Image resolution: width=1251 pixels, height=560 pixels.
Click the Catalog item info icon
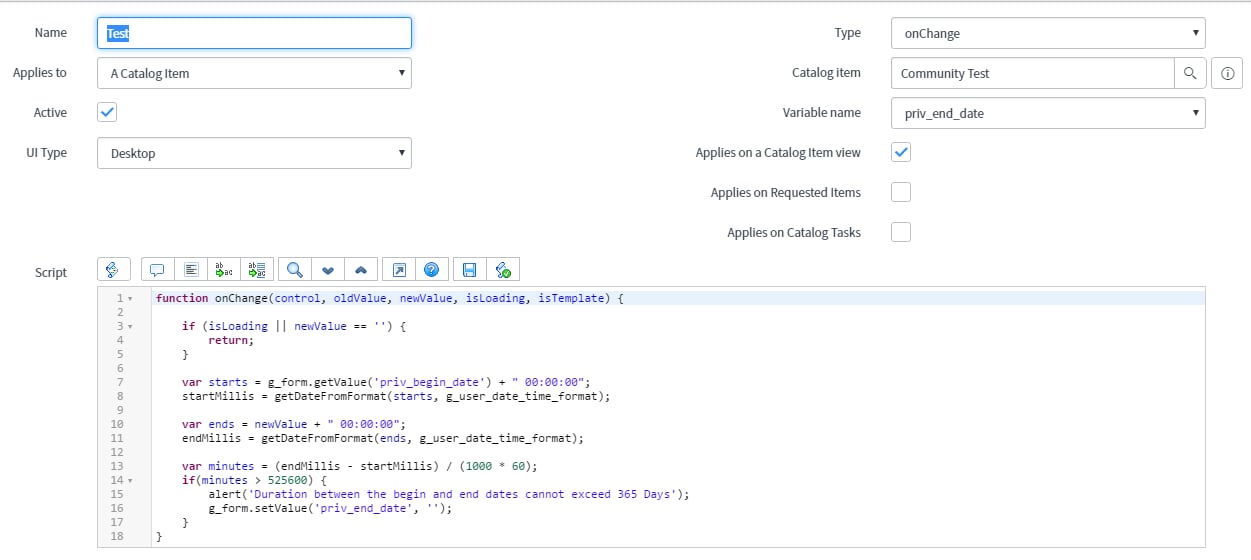click(x=1227, y=73)
